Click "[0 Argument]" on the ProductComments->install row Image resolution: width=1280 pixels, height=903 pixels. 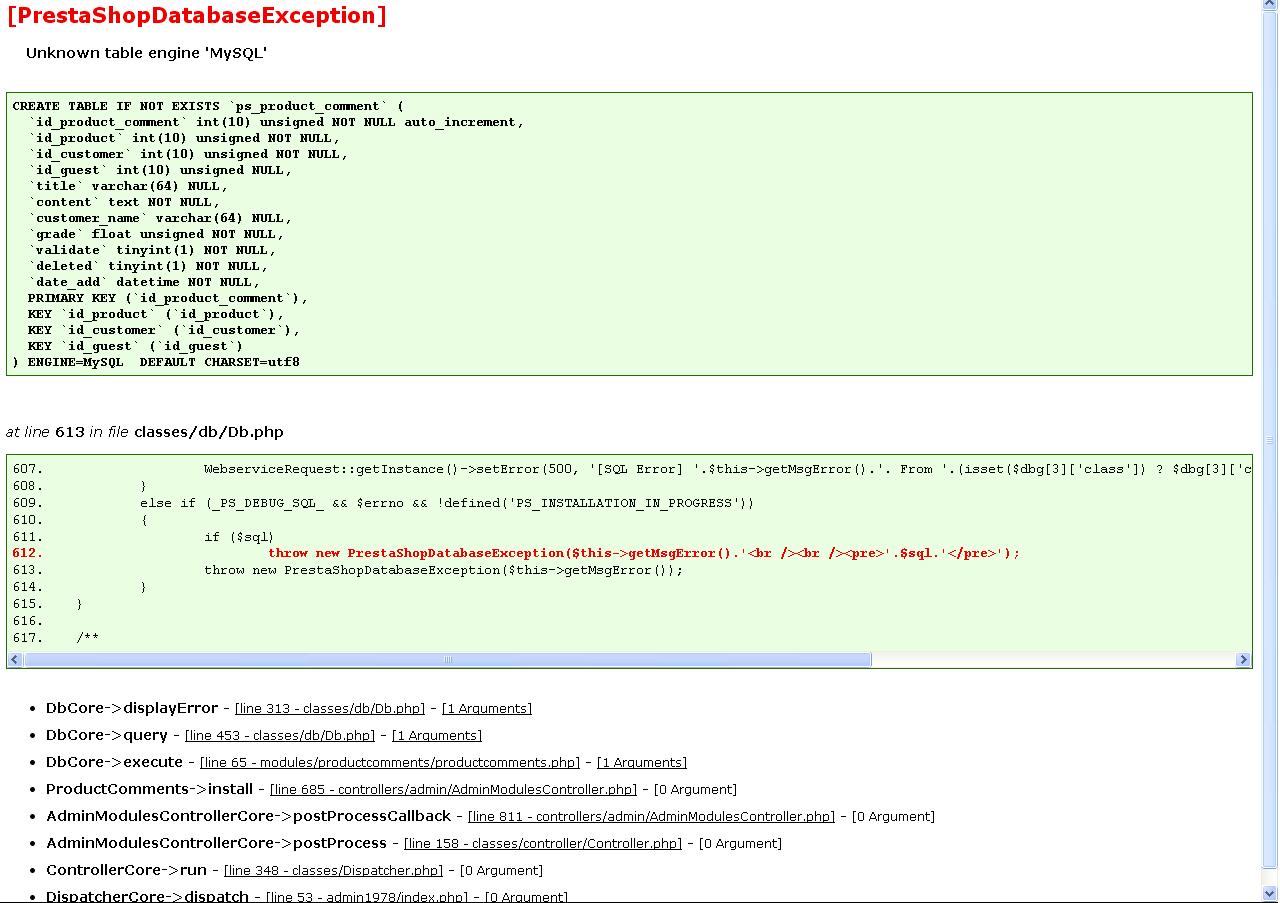[695, 790]
